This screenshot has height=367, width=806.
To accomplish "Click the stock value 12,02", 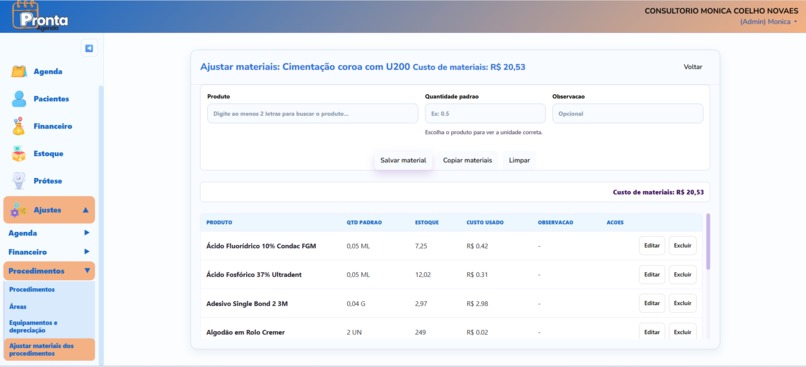I will click(423, 274).
